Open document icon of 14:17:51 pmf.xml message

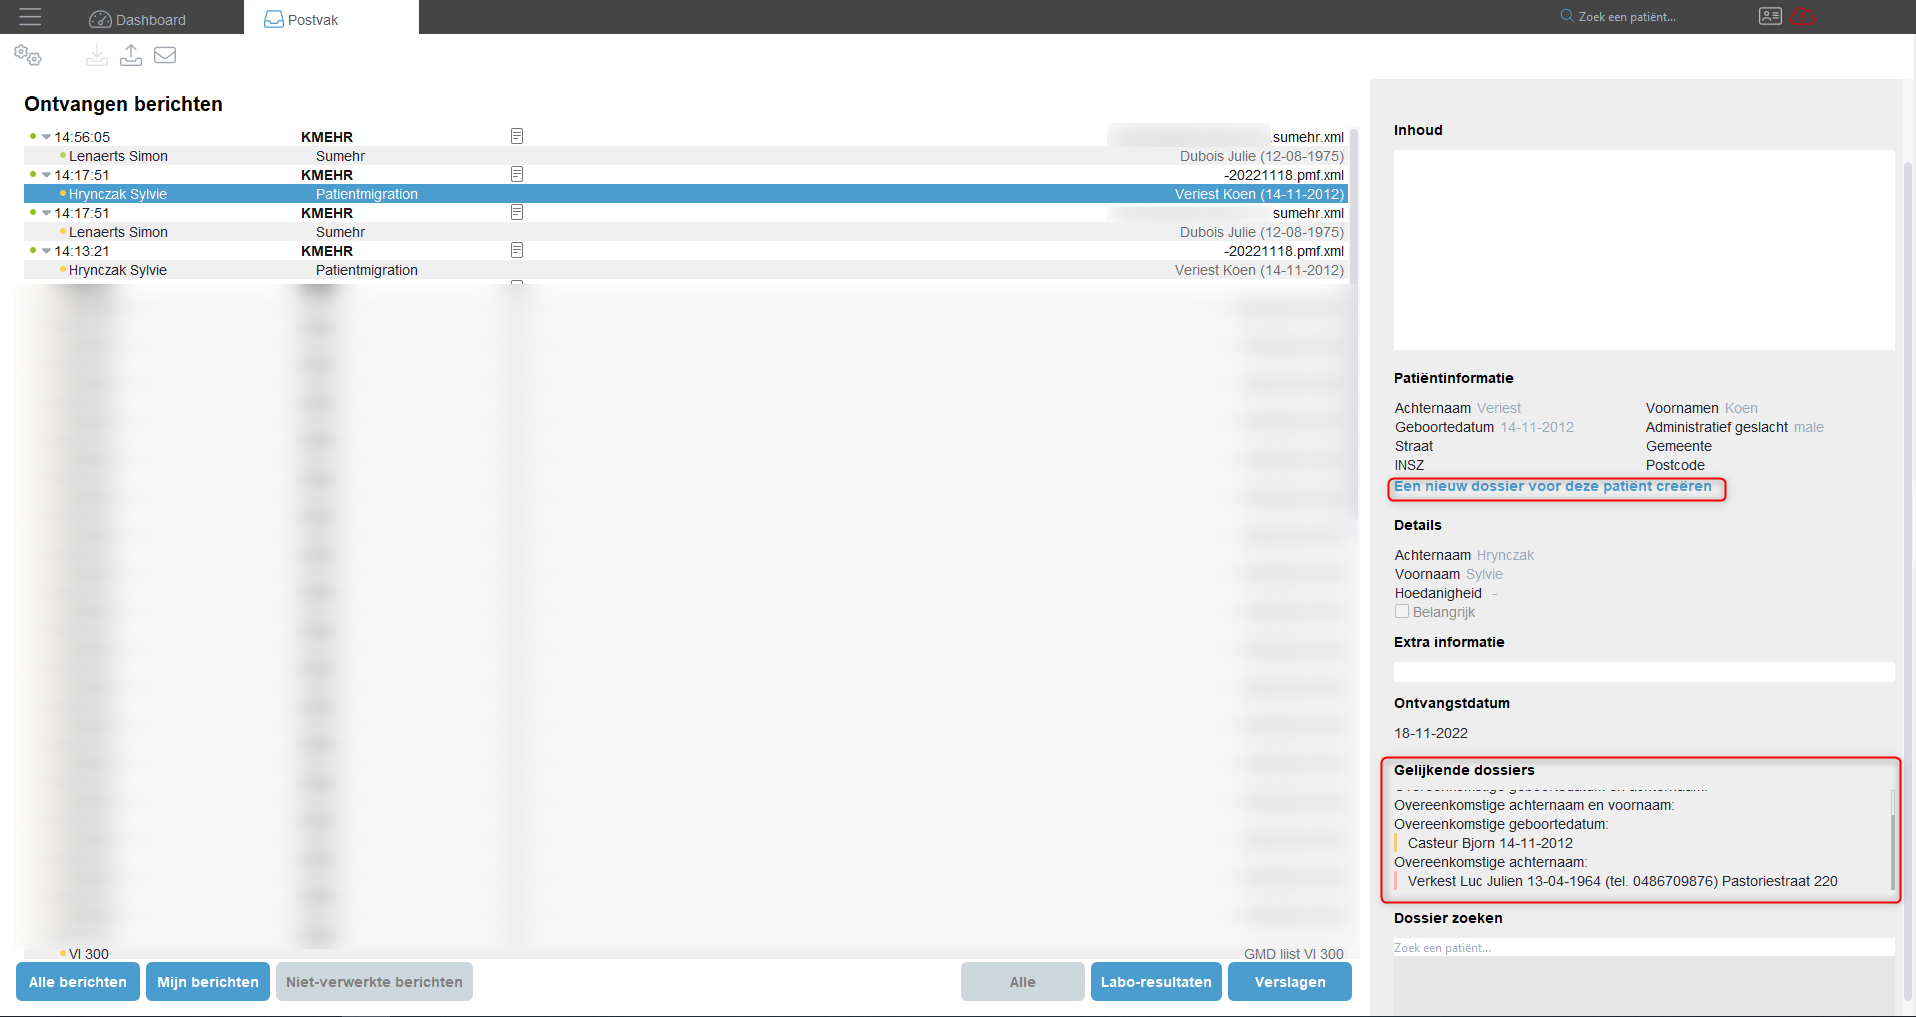(517, 174)
